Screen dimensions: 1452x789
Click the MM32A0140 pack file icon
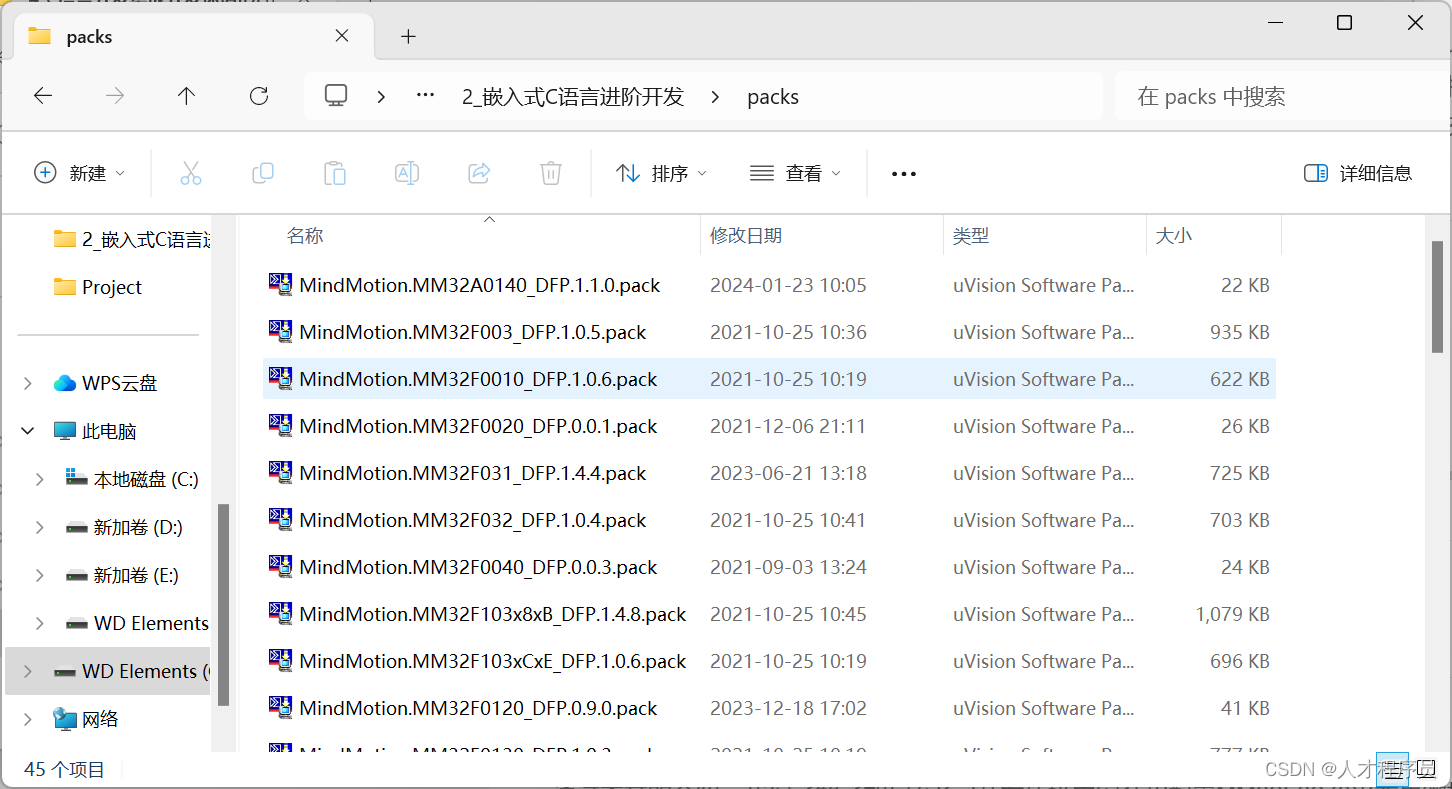tap(281, 285)
